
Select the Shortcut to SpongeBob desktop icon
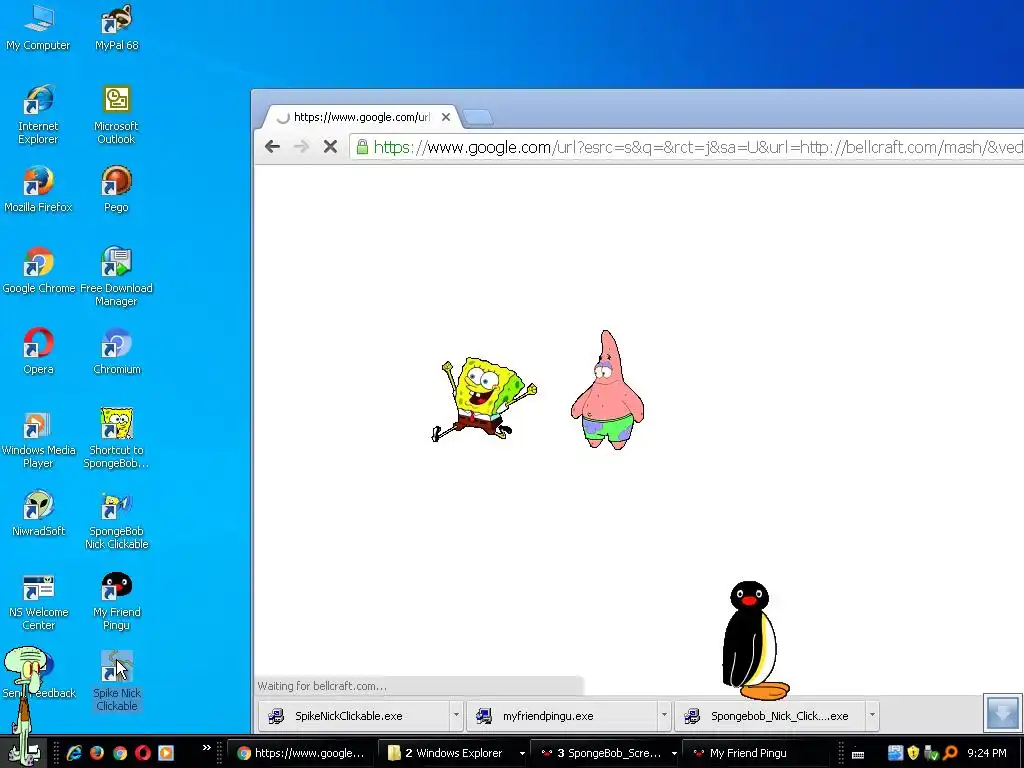(x=116, y=438)
